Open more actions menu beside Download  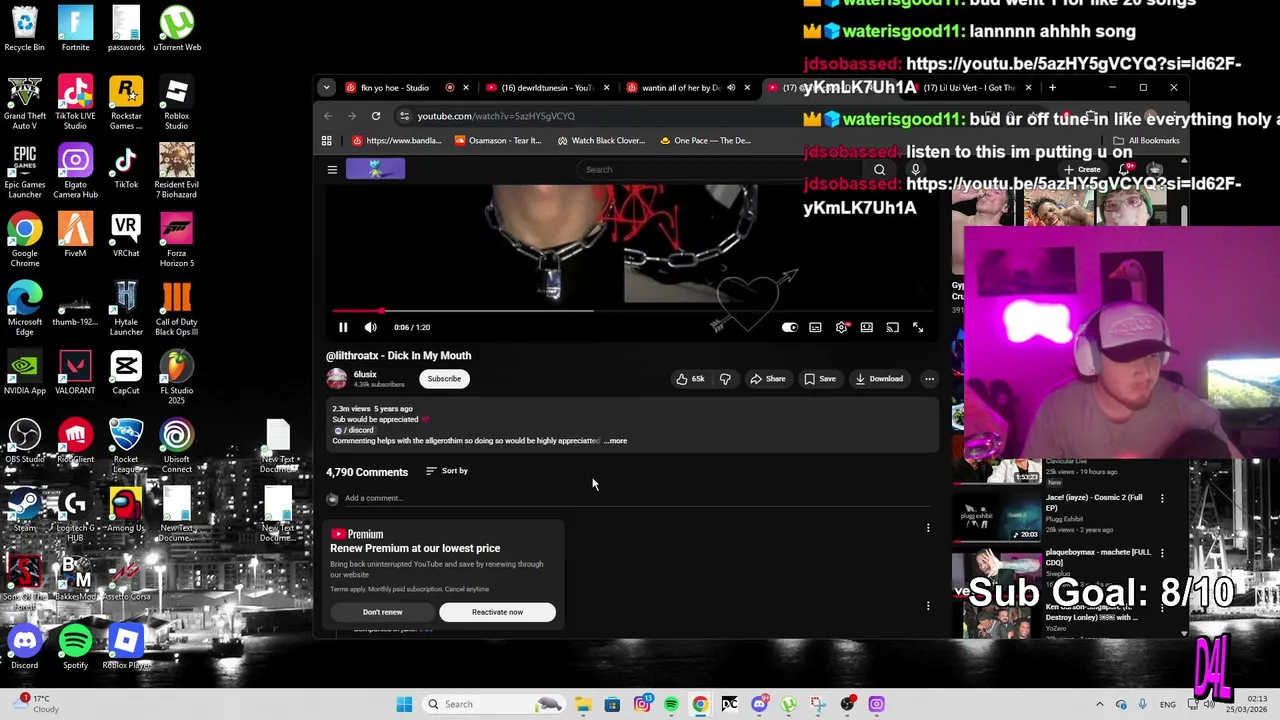coord(929,379)
